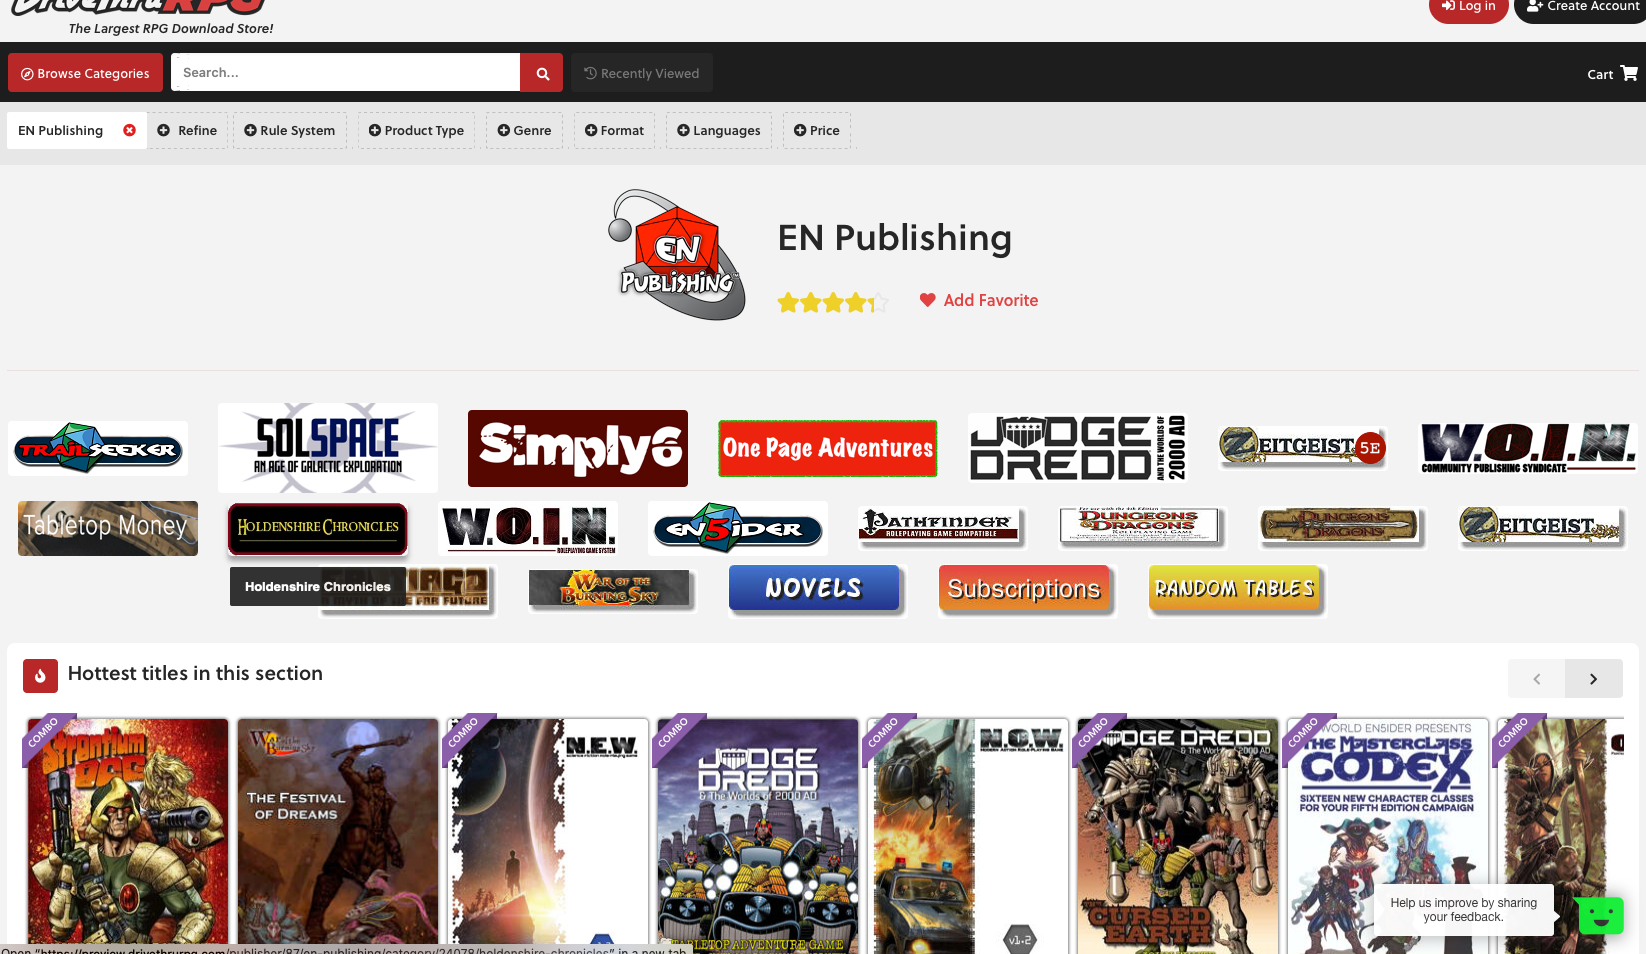Click the Create Account button
The width and height of the screenshot is (1646, 954).
(1581, 8)
